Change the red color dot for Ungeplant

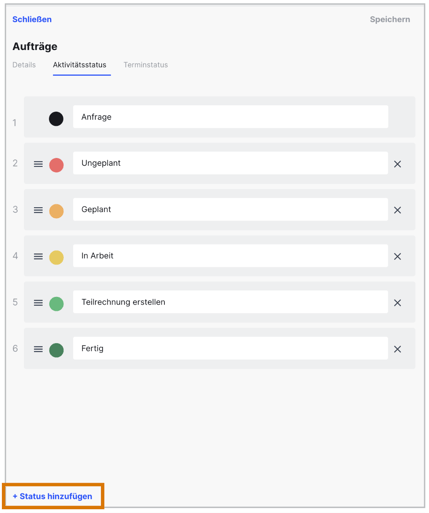click(56, 165)
